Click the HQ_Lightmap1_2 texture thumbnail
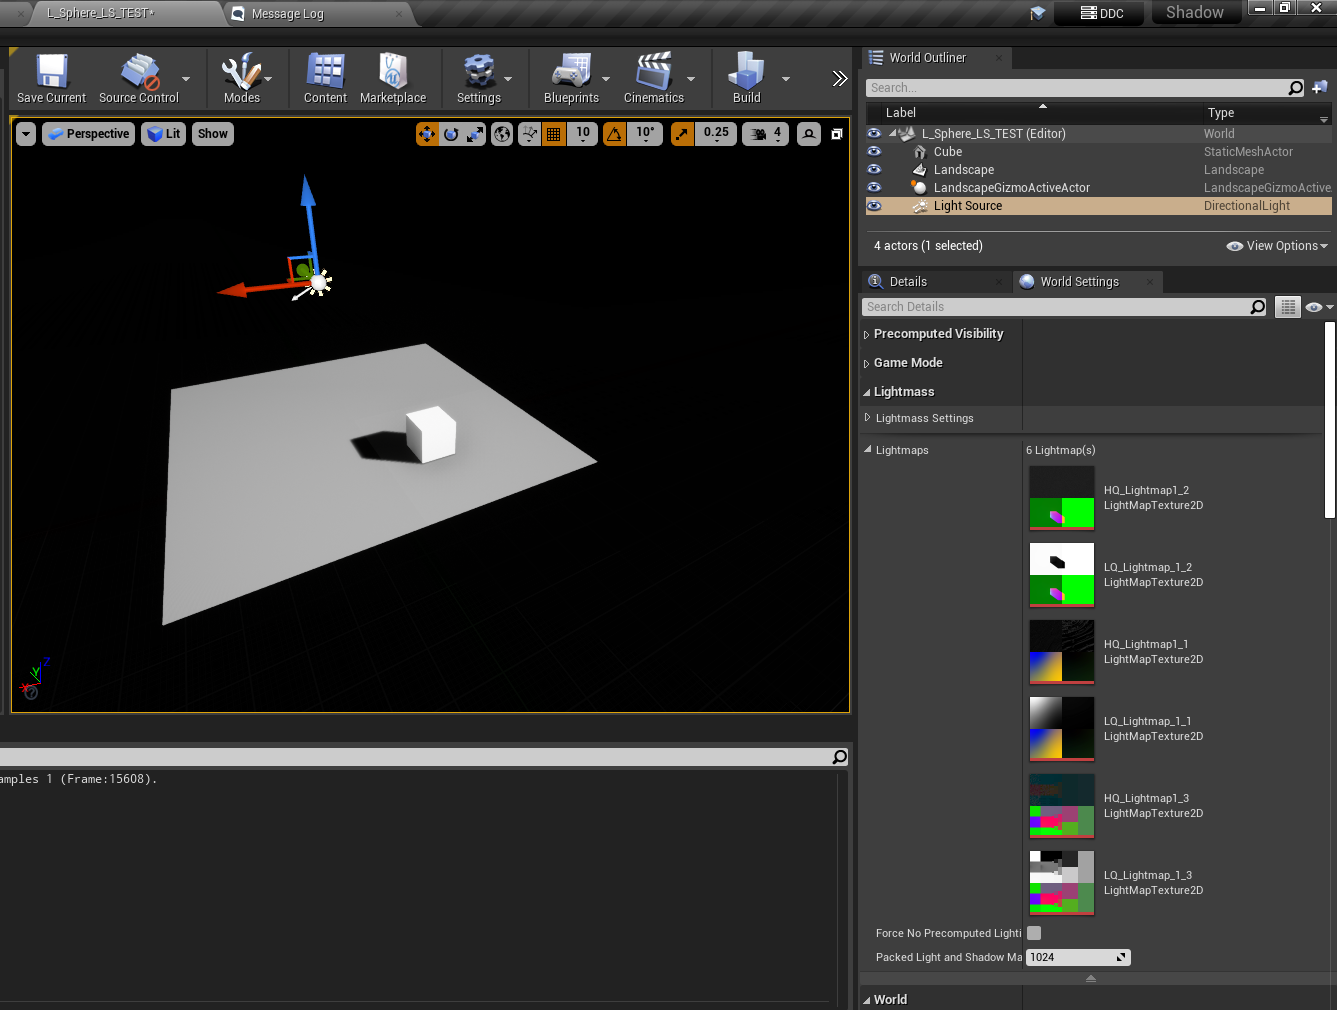The width and height of the screenshot is (1337, 1010). tap(1061, 497)
